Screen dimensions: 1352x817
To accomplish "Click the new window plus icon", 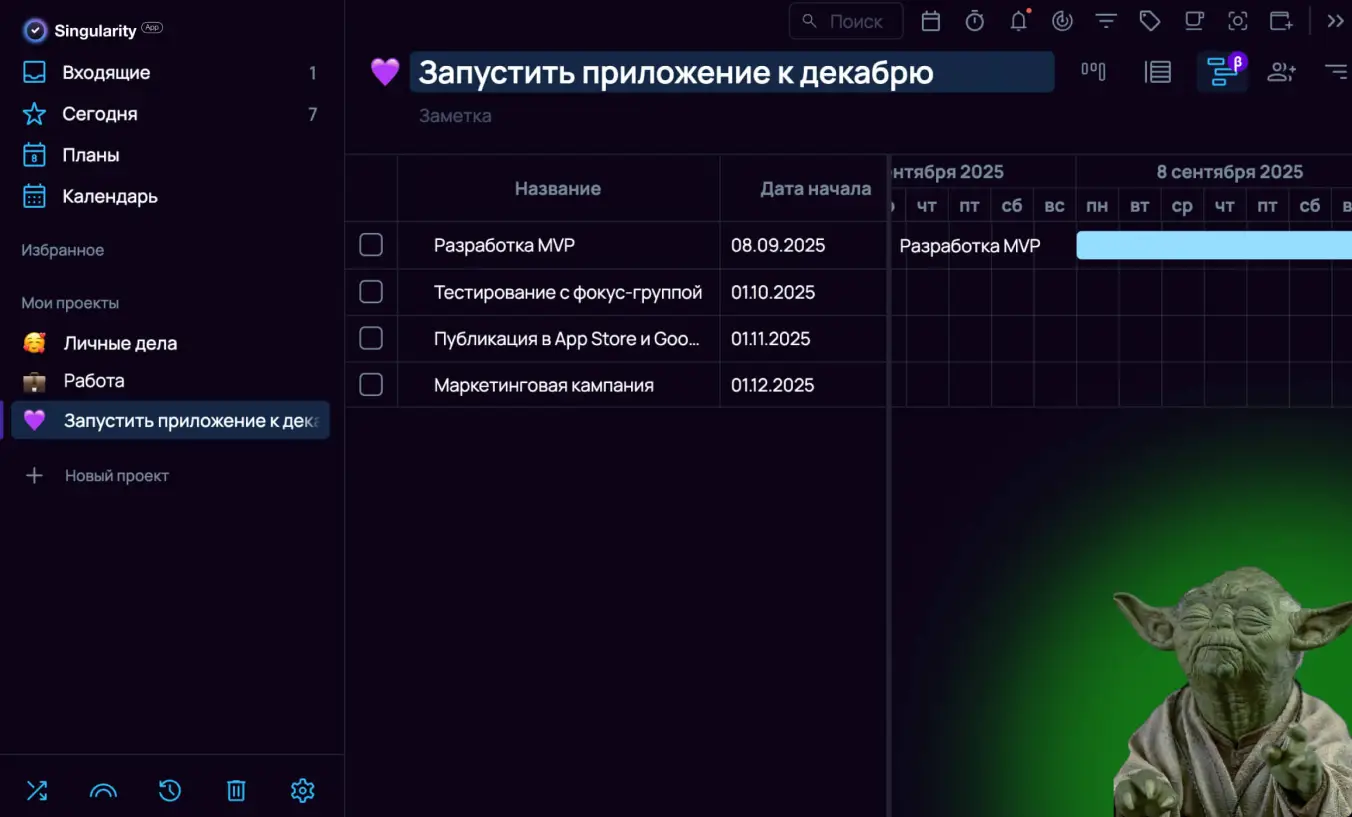I will pos(1281,21).
